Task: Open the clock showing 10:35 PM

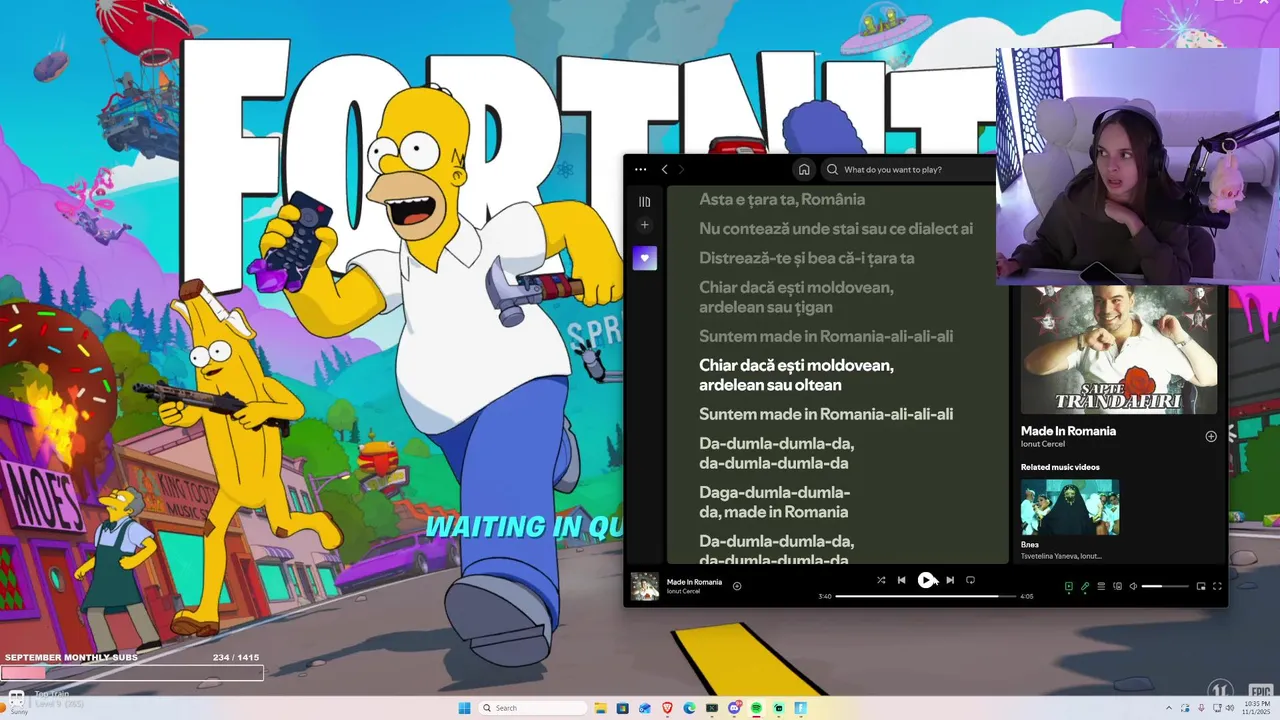Action: coord(1257,708)
